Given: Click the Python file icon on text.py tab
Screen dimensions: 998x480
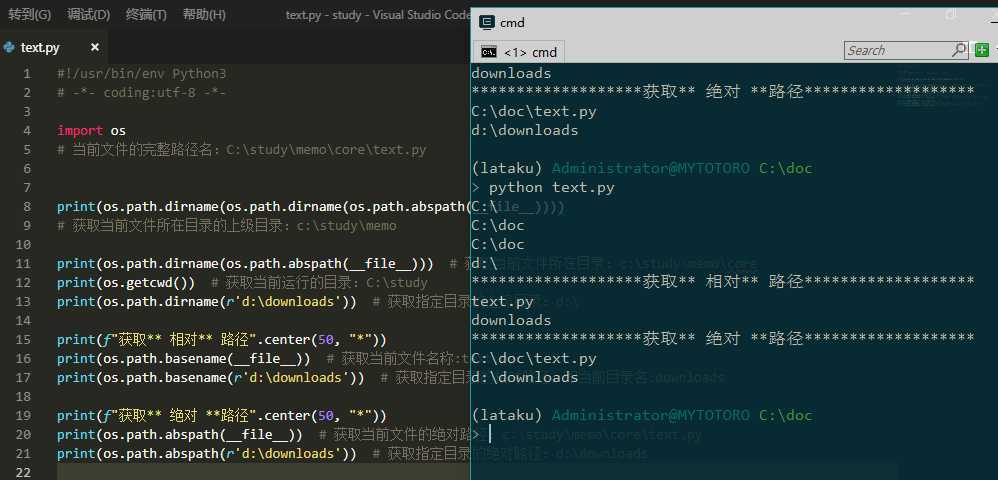Looking at the screenshot, I should [9, 48].
